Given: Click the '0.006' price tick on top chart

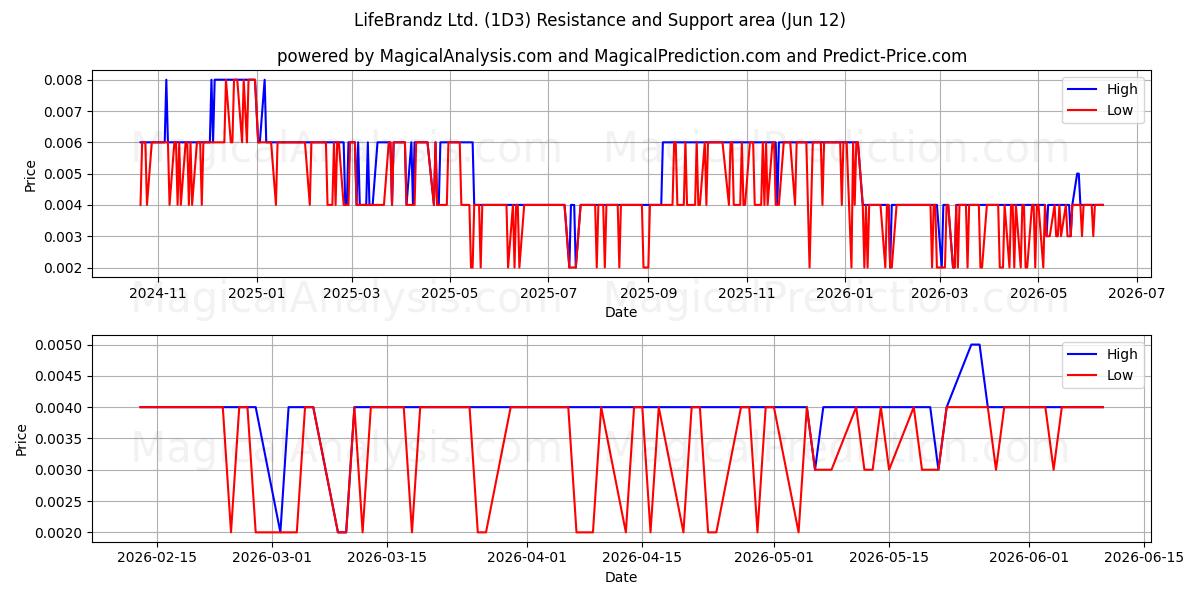Looking at the screenshot, I should [x=64, y=143].
